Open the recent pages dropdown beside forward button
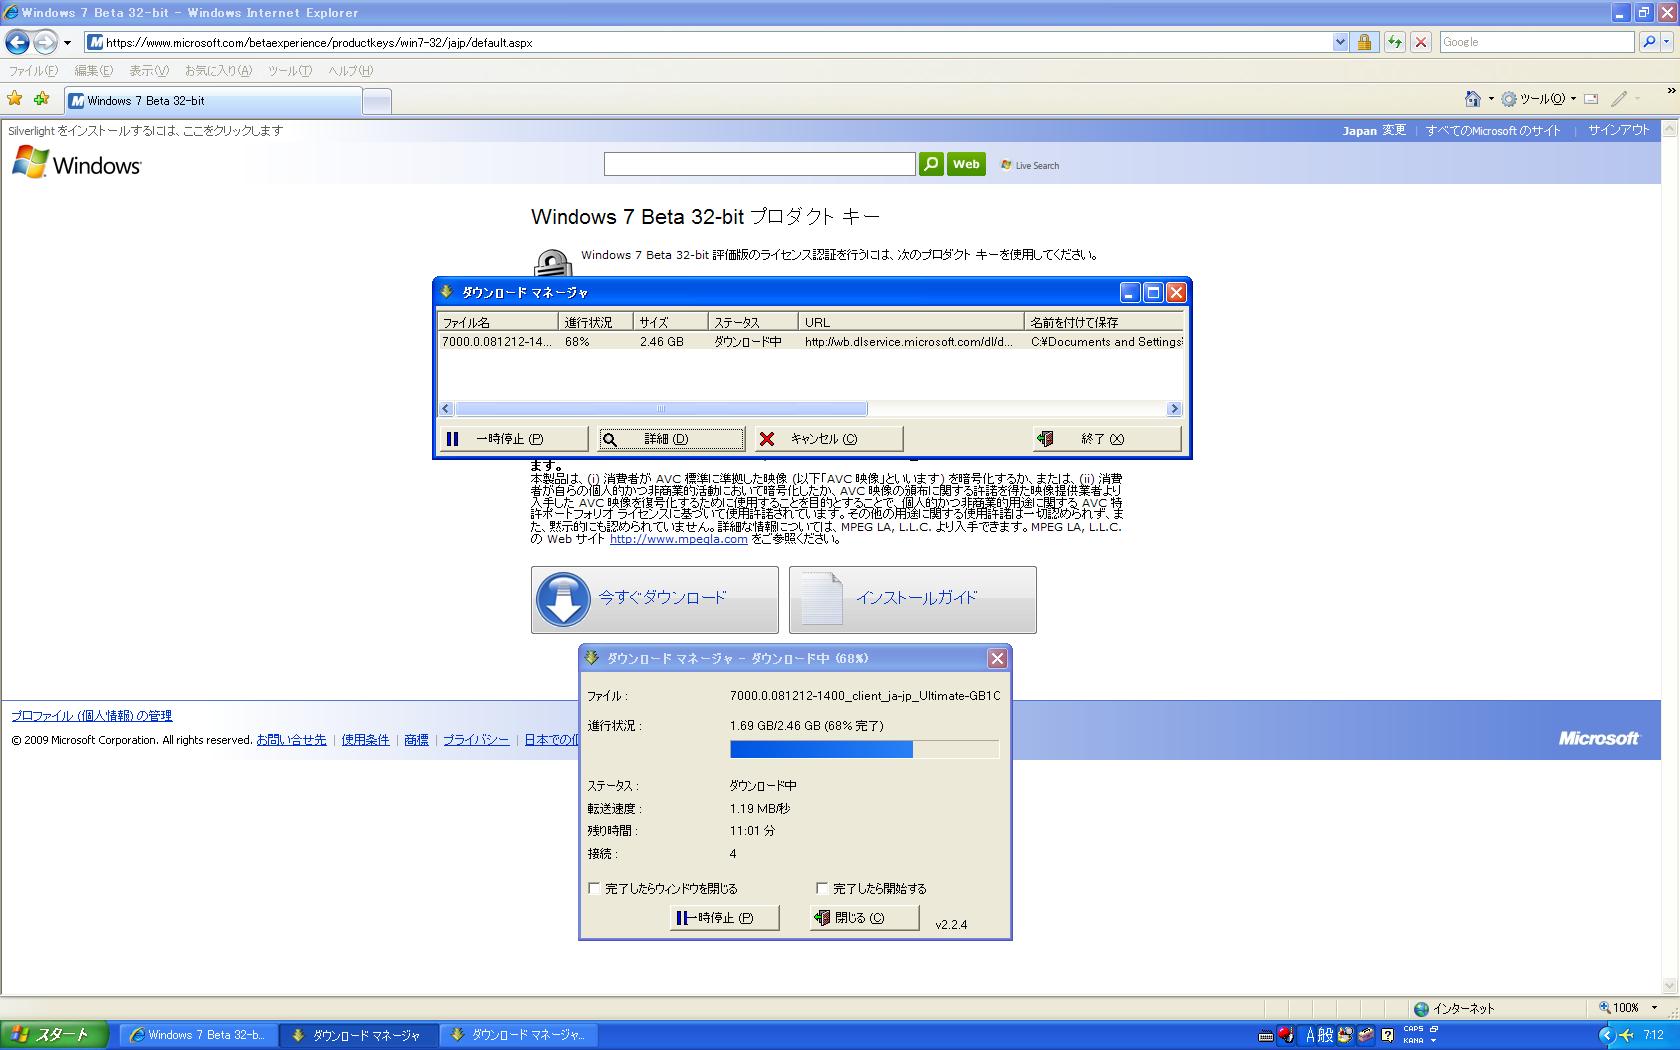Screen dimensions: 1680x1050 click(x=67, y=43)
